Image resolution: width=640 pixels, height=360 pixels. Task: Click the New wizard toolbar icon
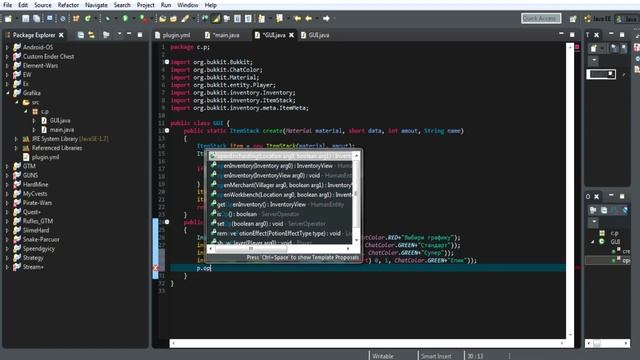[x=8, y=18]
